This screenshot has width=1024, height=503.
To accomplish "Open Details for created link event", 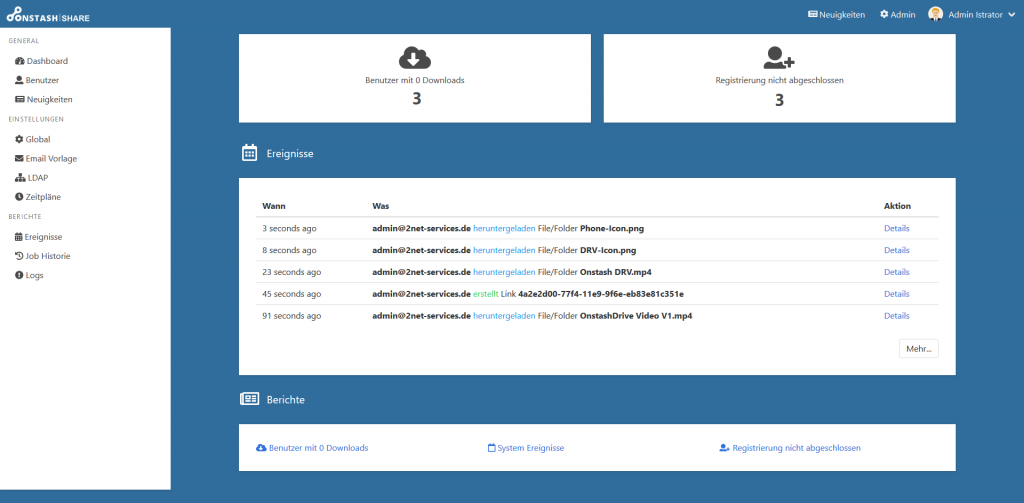I will coord(897,294).
